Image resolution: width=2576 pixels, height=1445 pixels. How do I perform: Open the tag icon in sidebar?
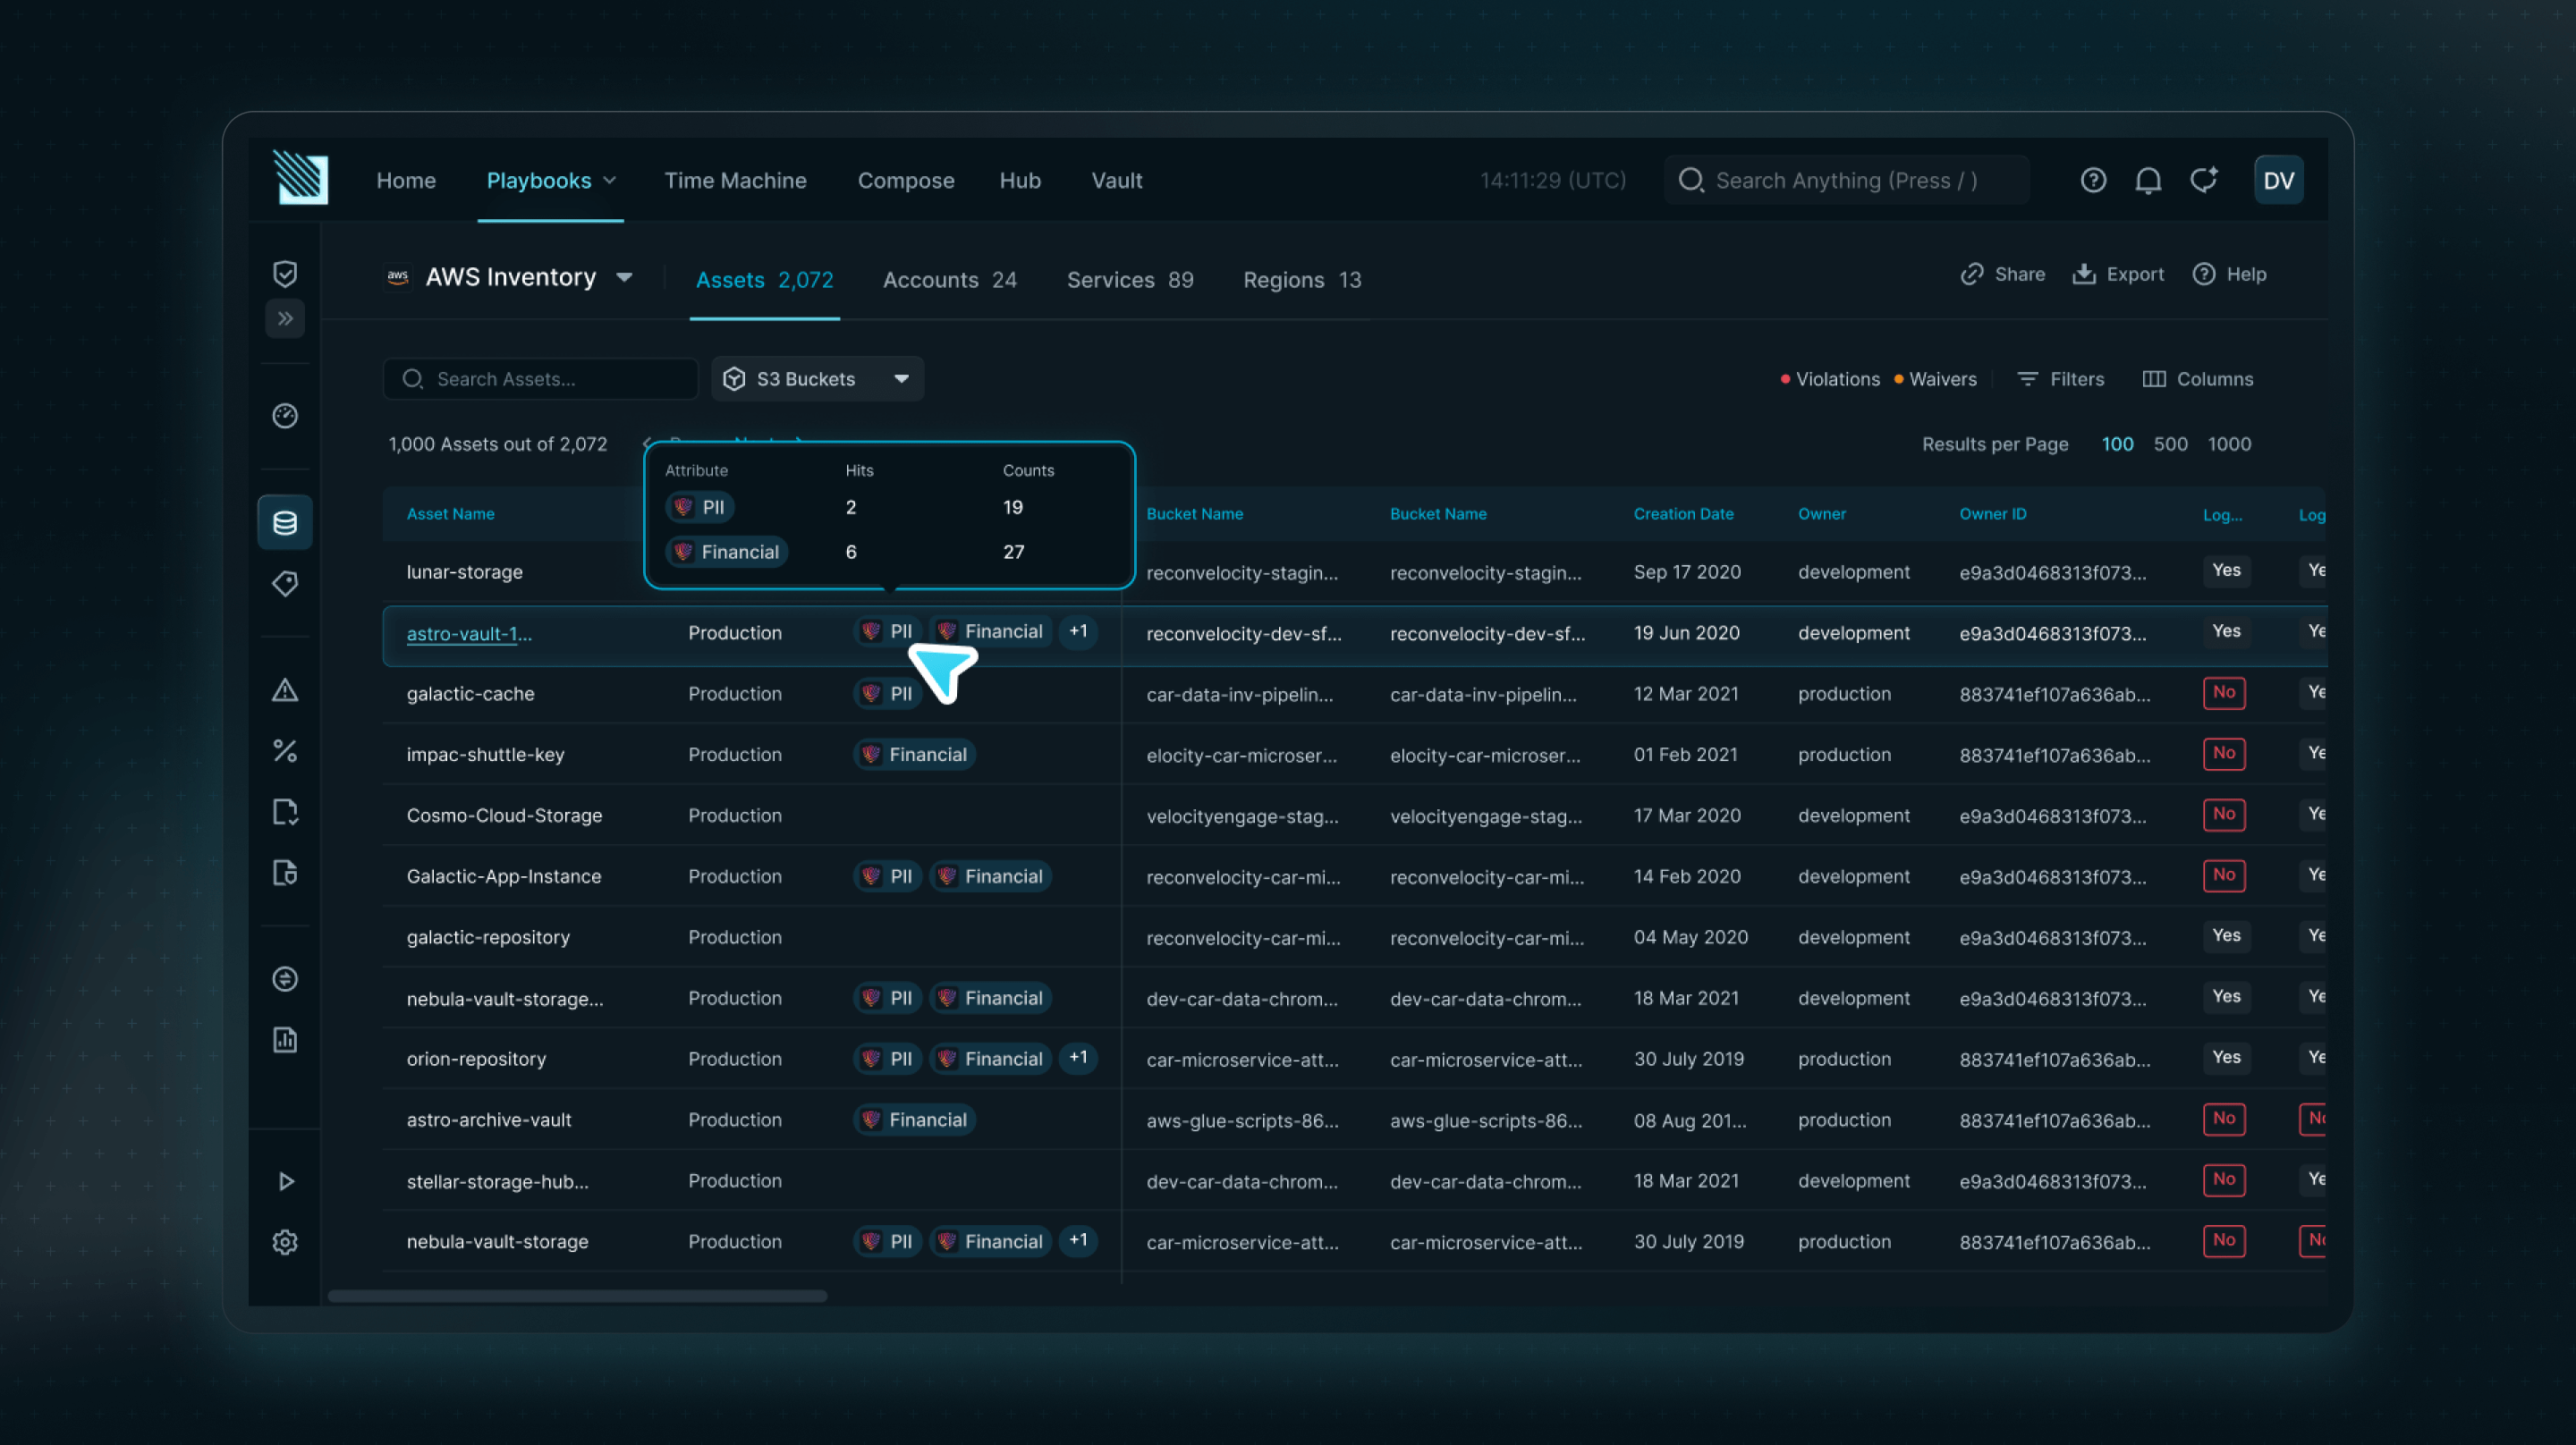click(x=285, y=584)
